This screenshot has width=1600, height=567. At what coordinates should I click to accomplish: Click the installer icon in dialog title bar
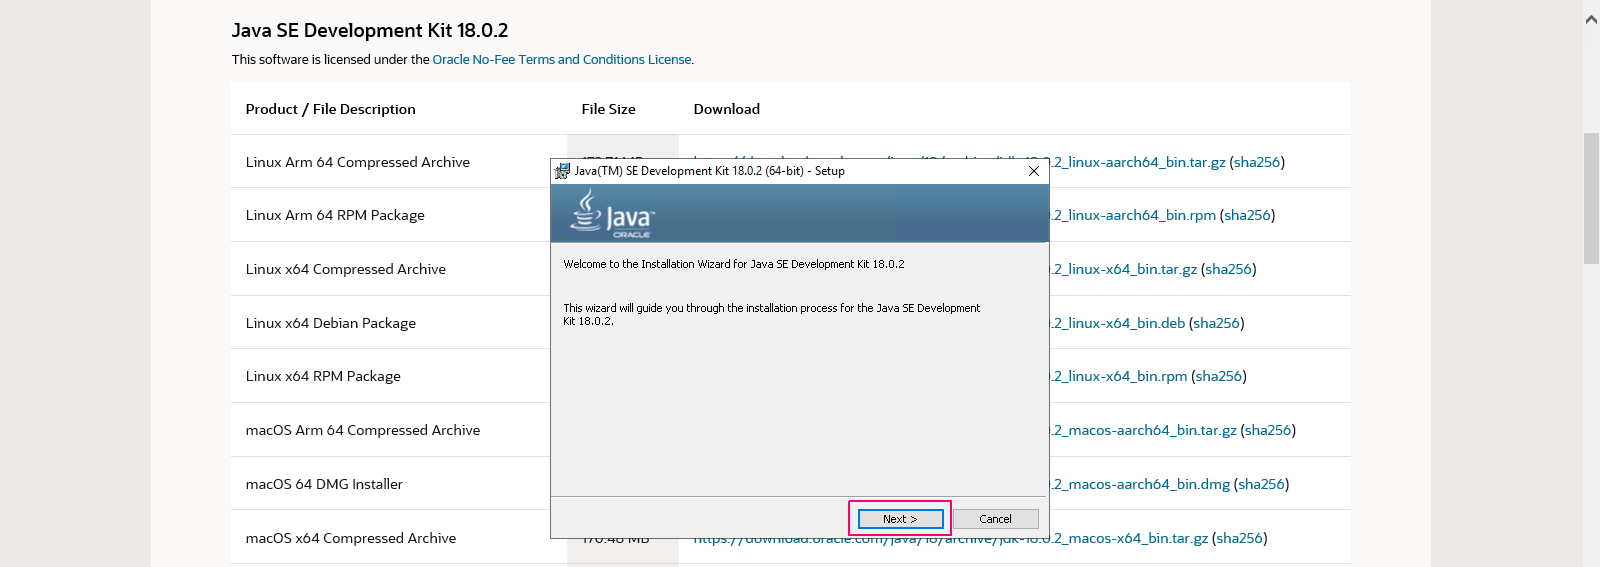562,171
